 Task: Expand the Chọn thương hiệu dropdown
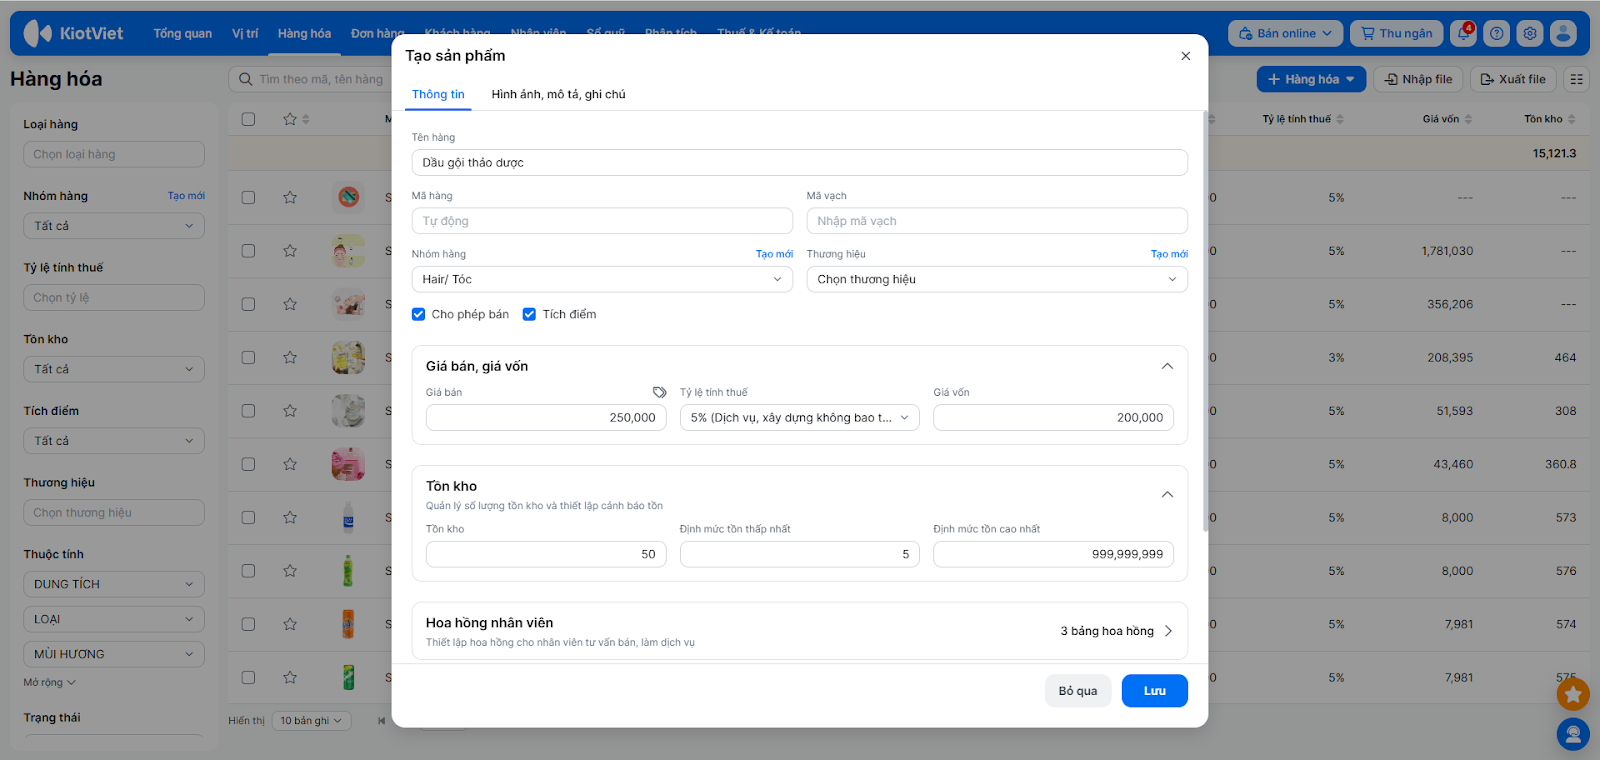(x=996, y=279)
